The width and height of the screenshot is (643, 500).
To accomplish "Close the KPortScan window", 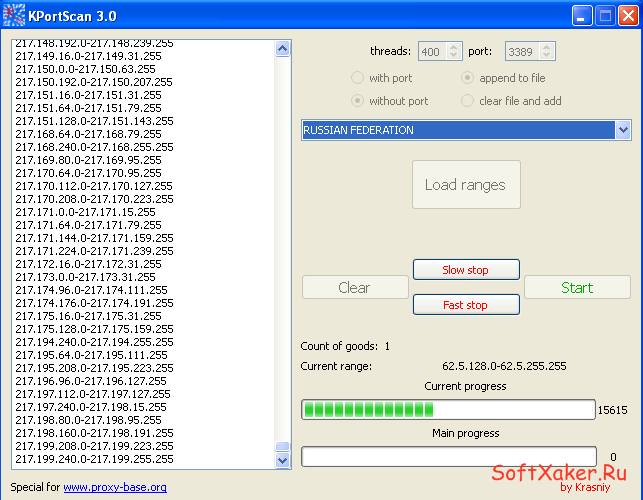I will click(628, 16).
